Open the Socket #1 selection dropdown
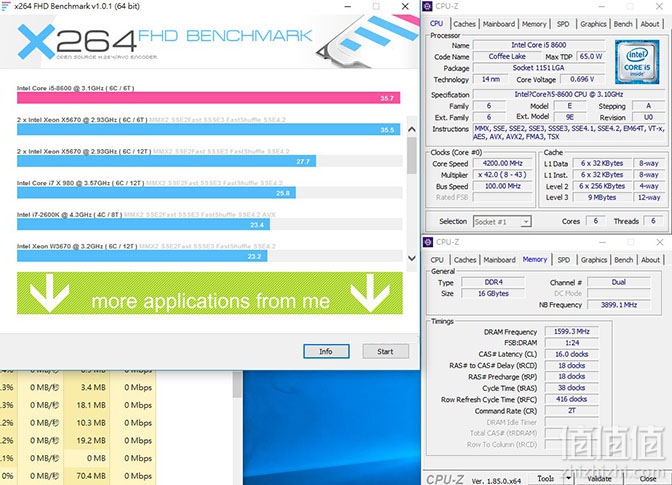Viewport: 672px width, 485px height. [502, 222]
